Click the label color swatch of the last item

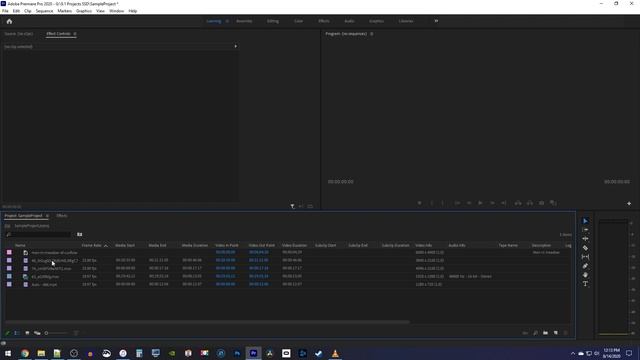tap(9, 284)
